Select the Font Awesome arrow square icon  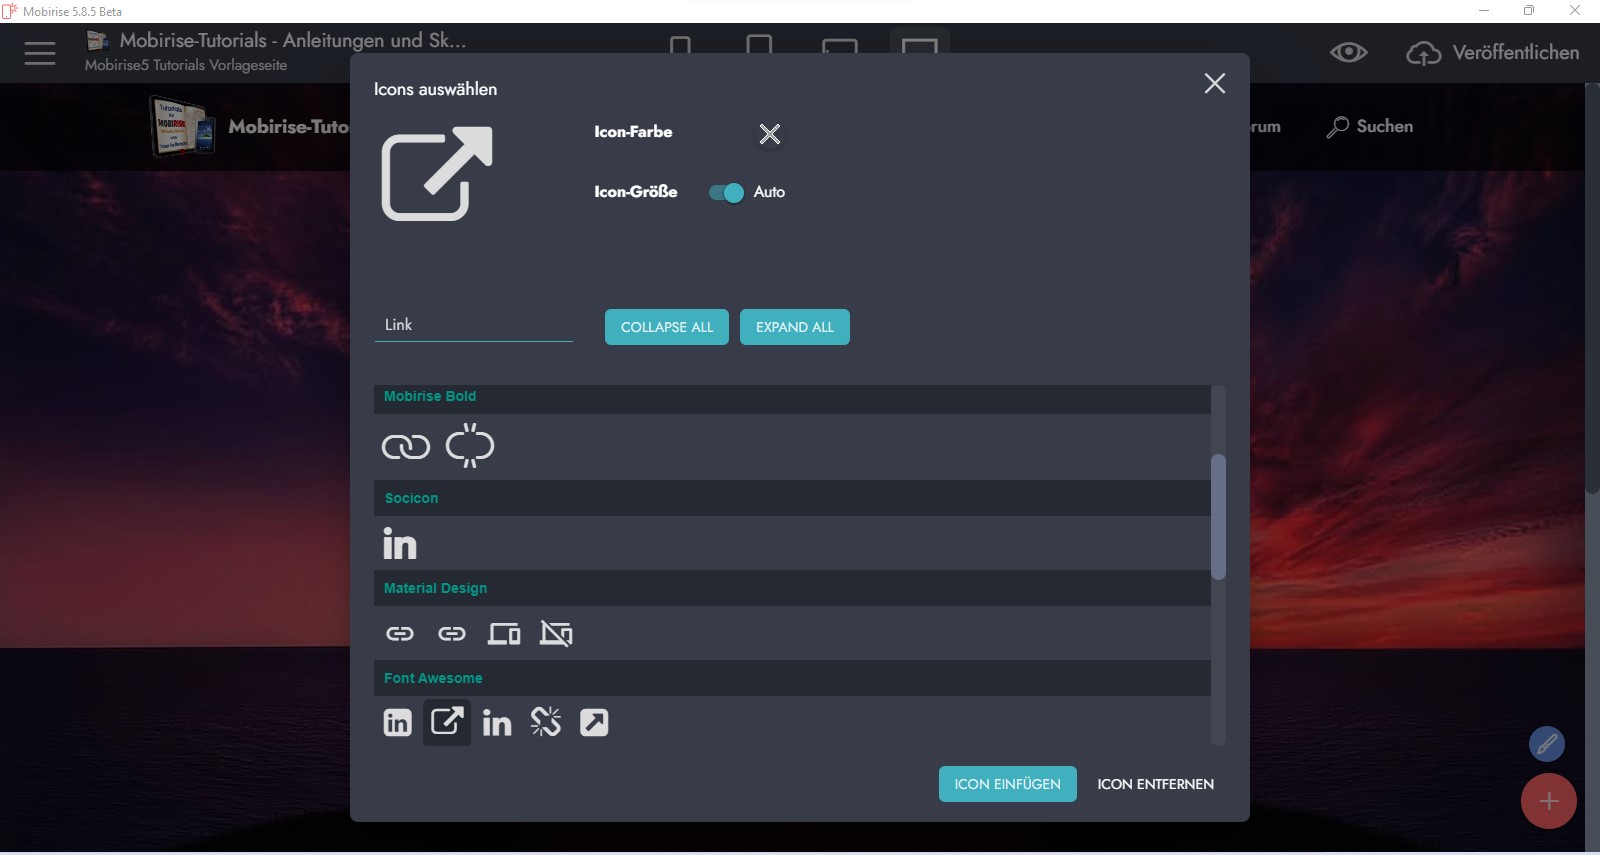[594, 723]
